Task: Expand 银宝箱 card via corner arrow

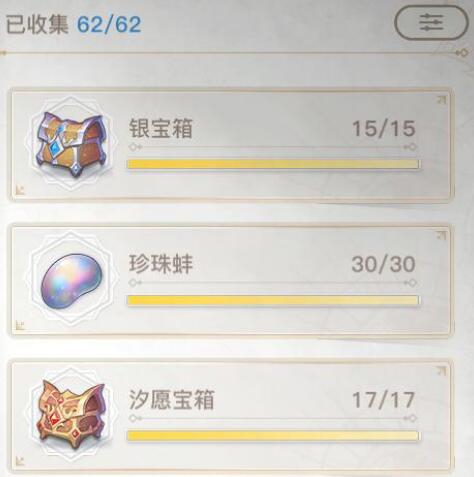Action: 441,100
